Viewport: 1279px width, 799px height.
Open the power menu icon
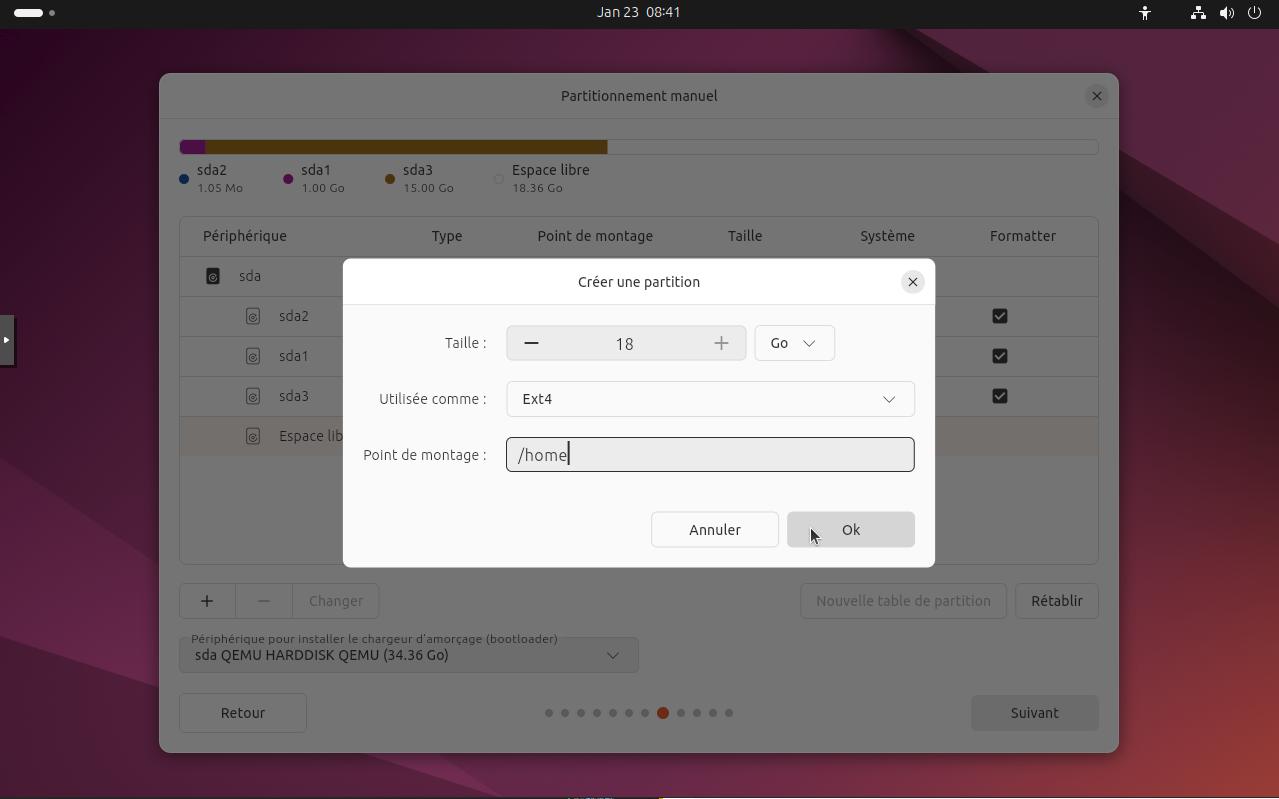click(1255, 13)
